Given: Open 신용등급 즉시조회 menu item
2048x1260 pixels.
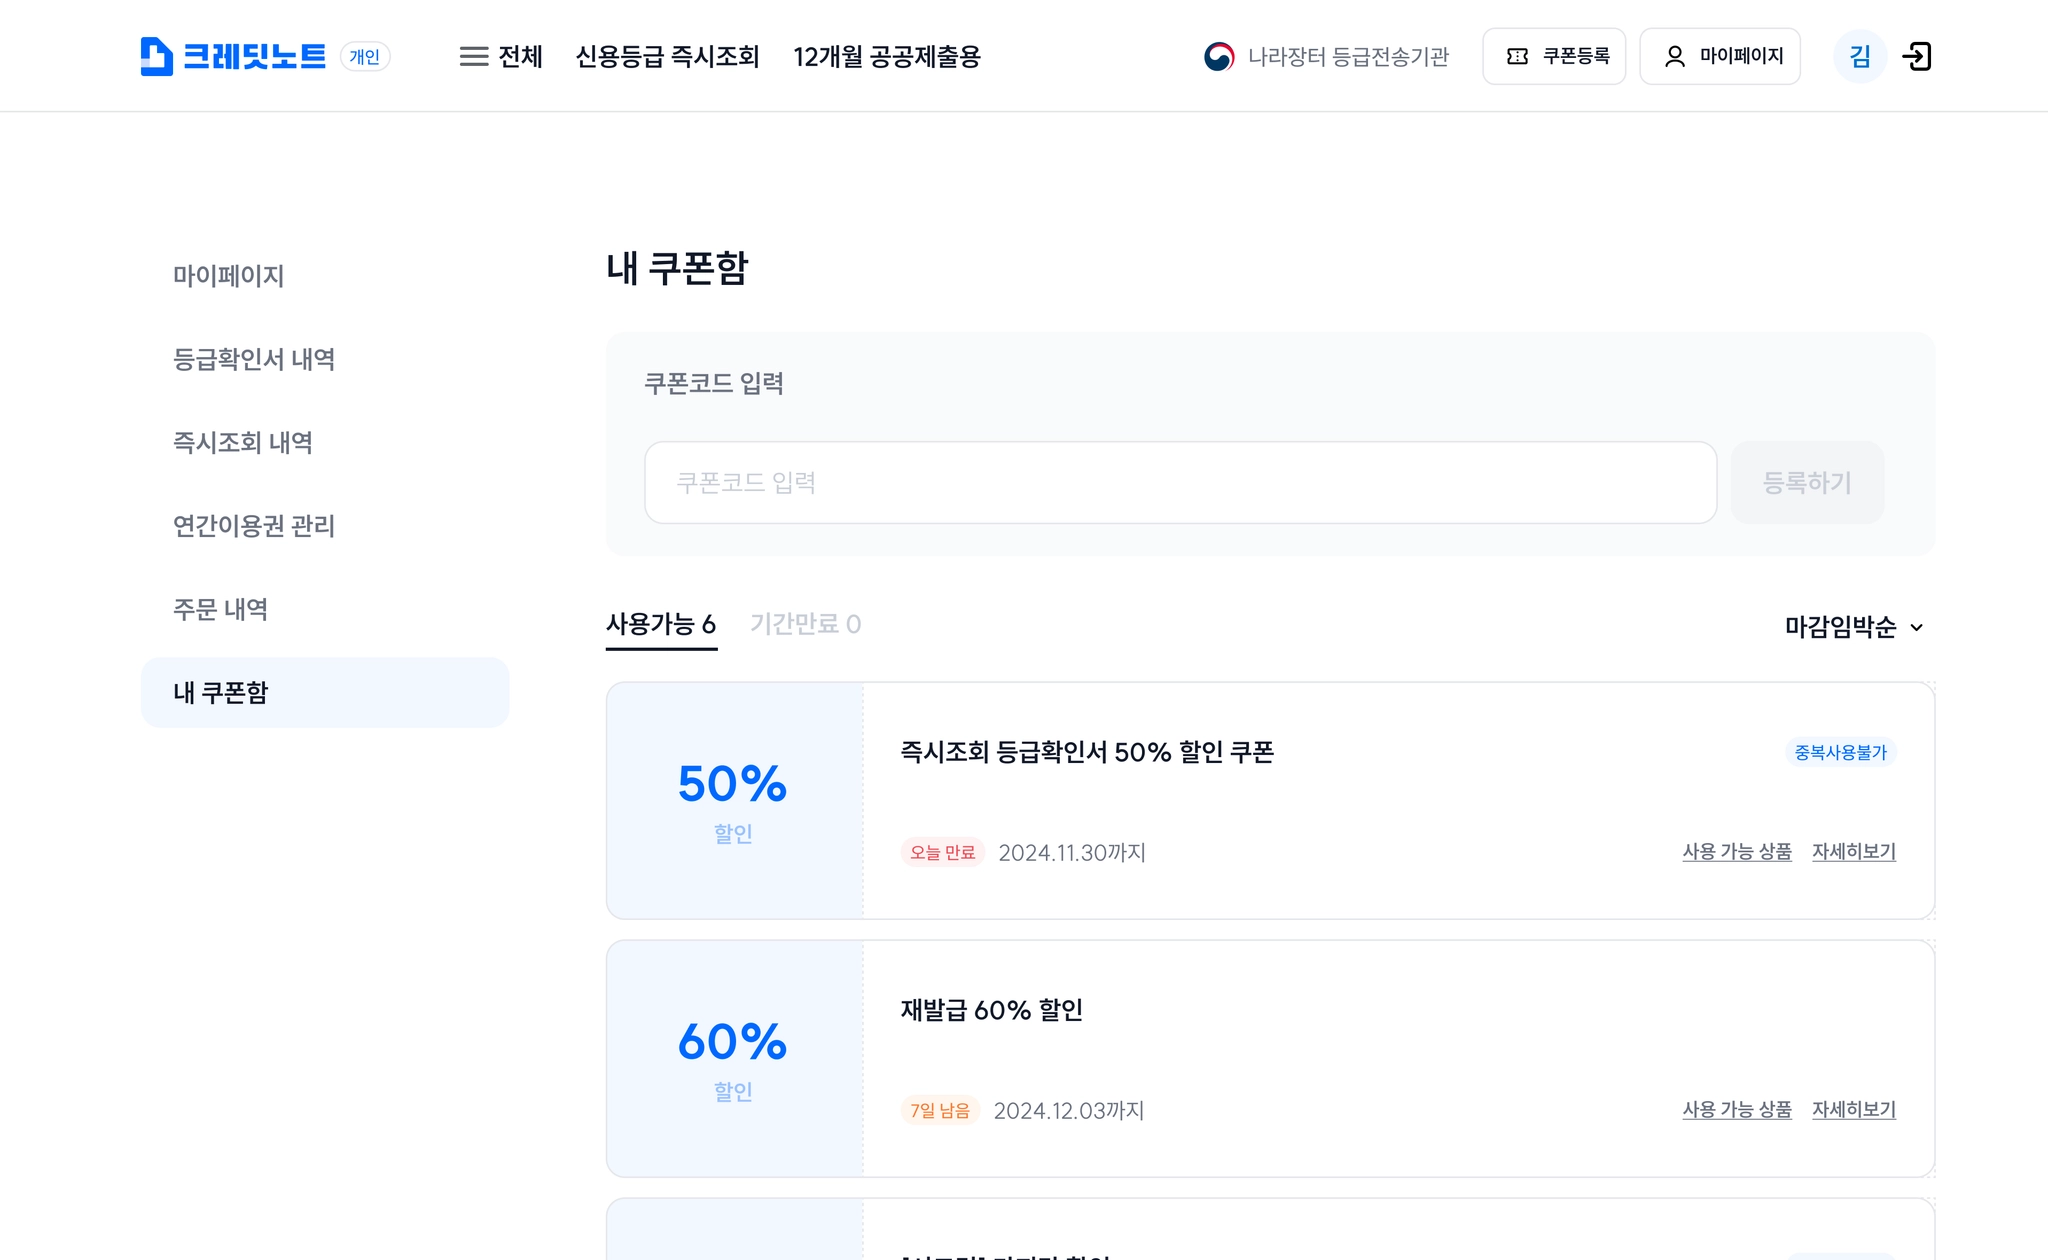Looking at the screenshot, I should tap(668, 57).
